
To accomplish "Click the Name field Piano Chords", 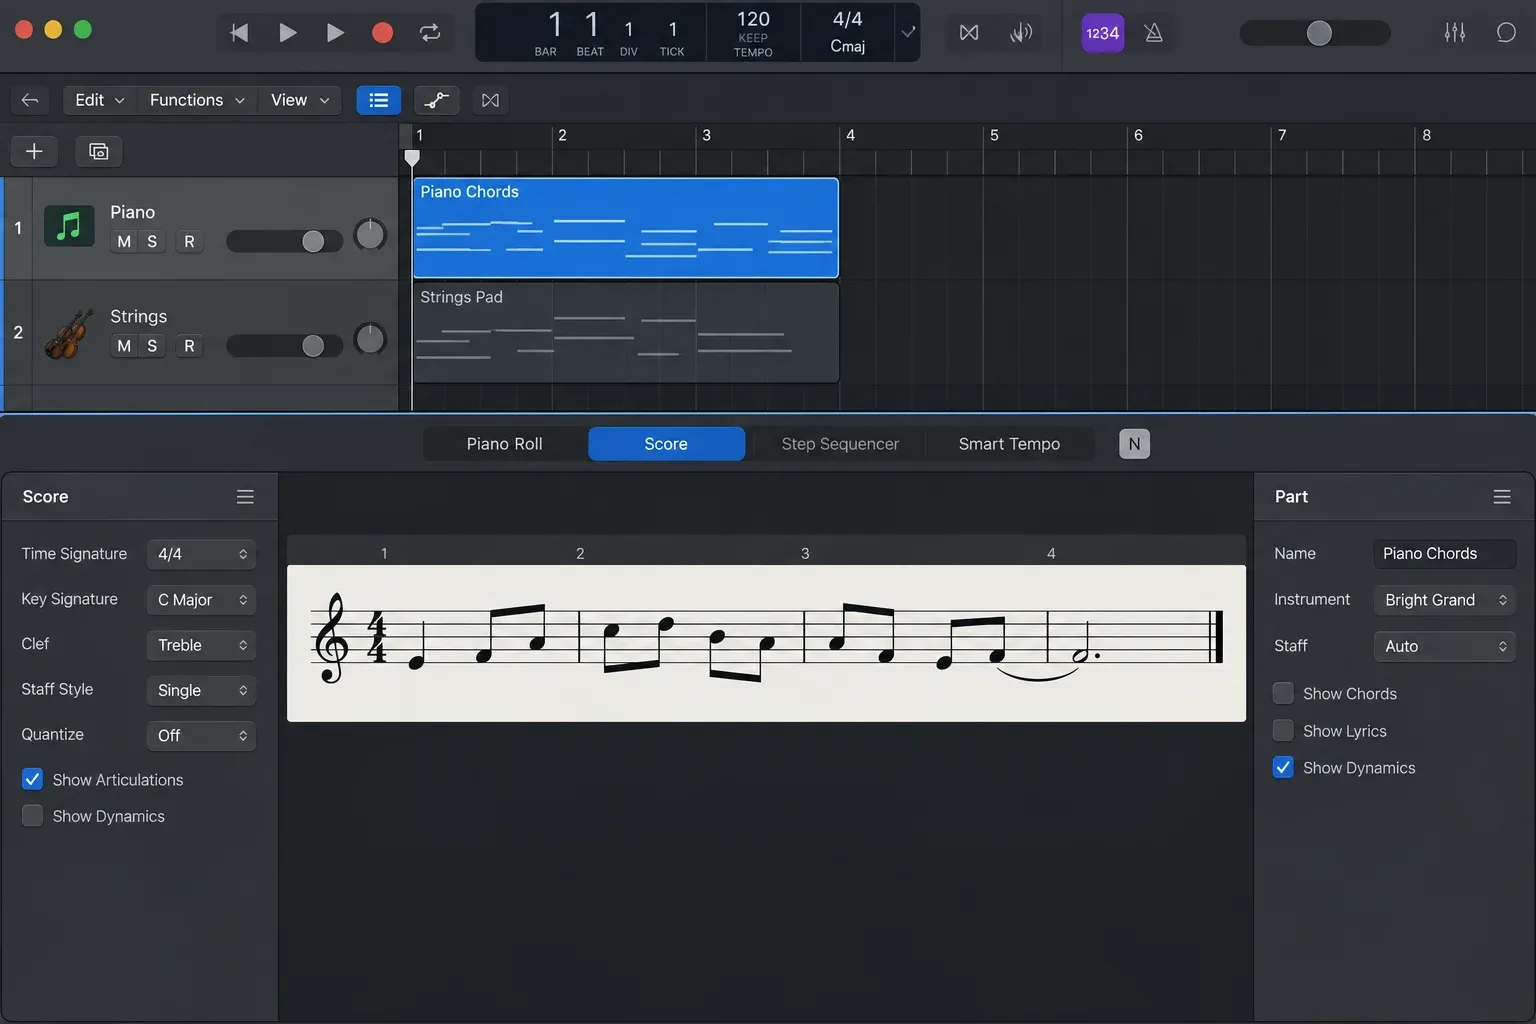I will click(1445, 554).
